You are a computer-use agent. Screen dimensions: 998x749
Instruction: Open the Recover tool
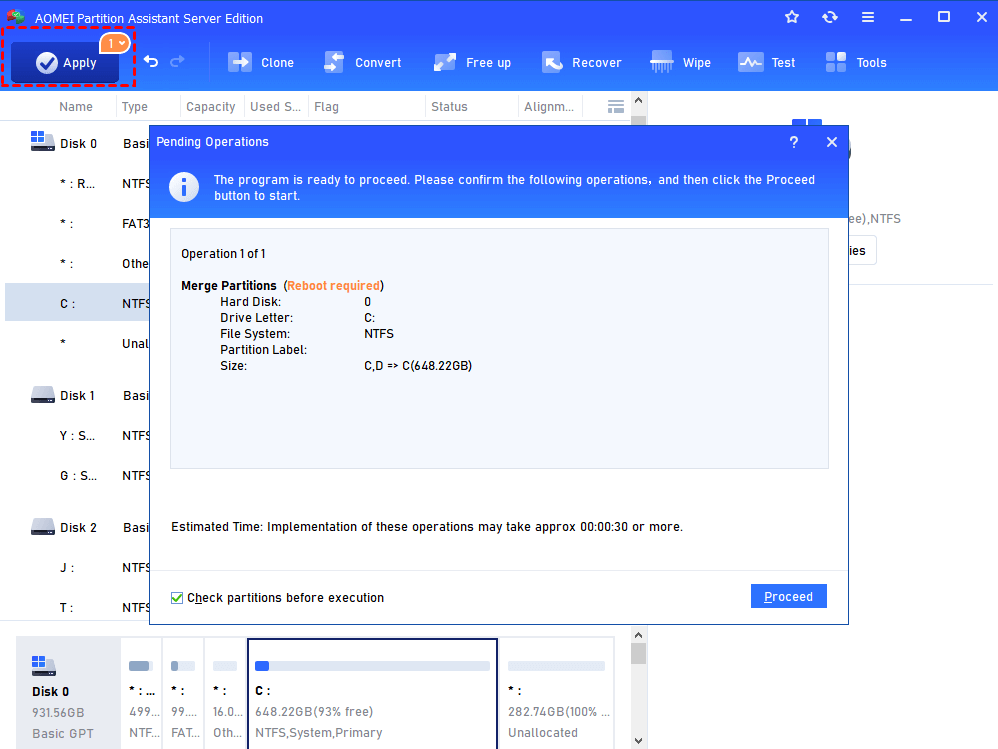click(581, 62)
